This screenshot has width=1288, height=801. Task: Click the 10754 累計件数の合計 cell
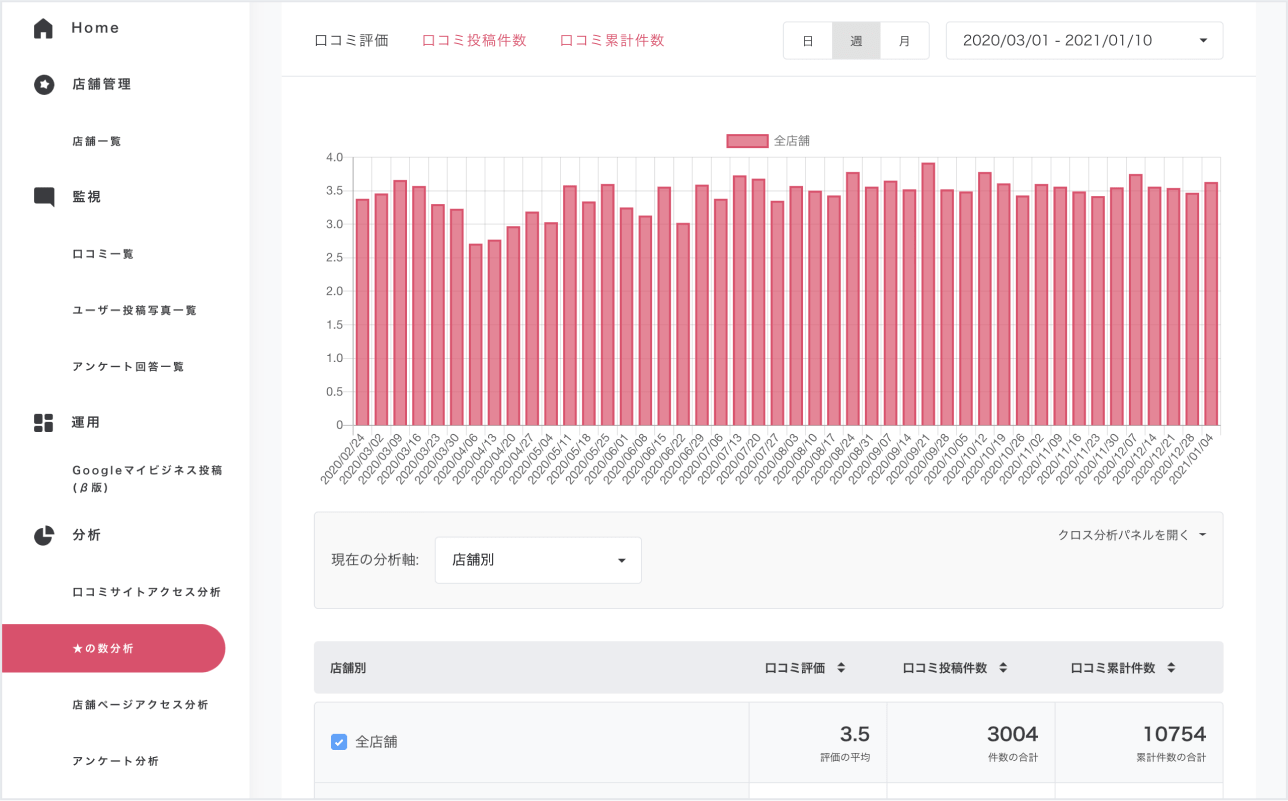tap(1139, 743)
